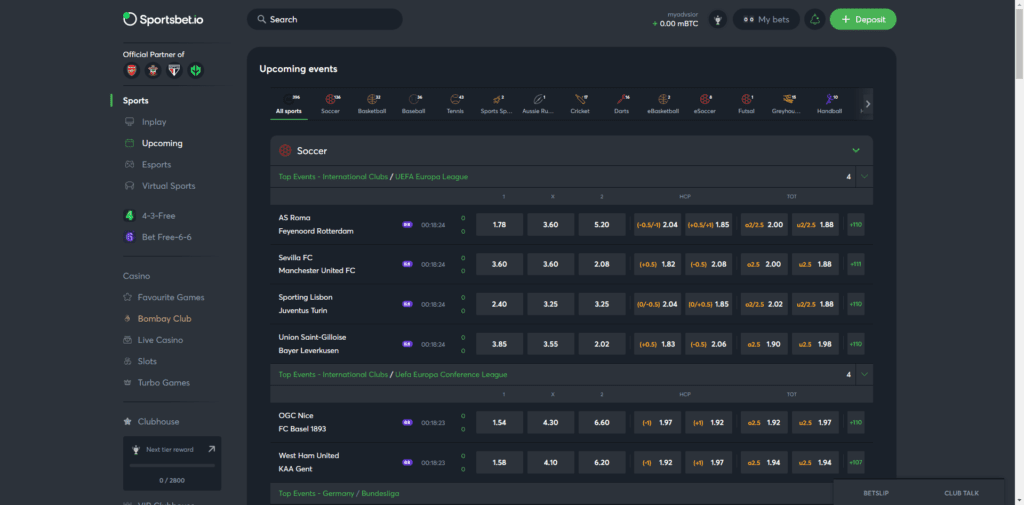Open Slots

click(147, 361)
